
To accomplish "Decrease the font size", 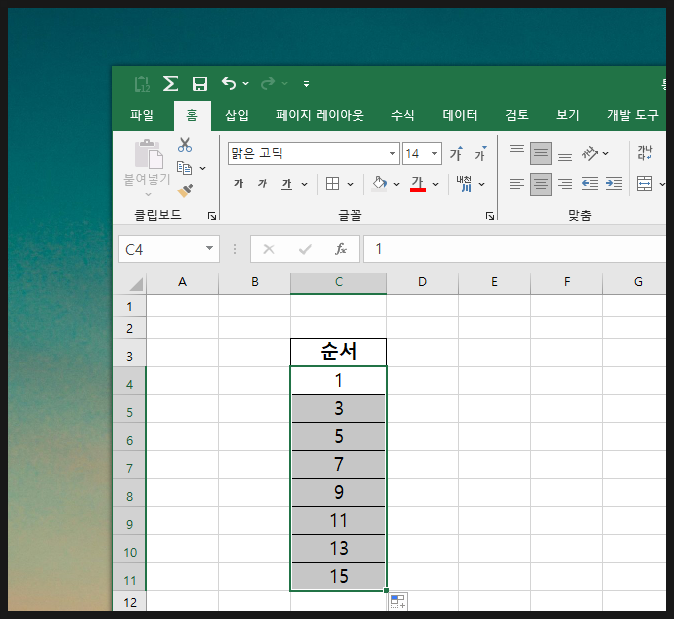I will pos(480,153).
